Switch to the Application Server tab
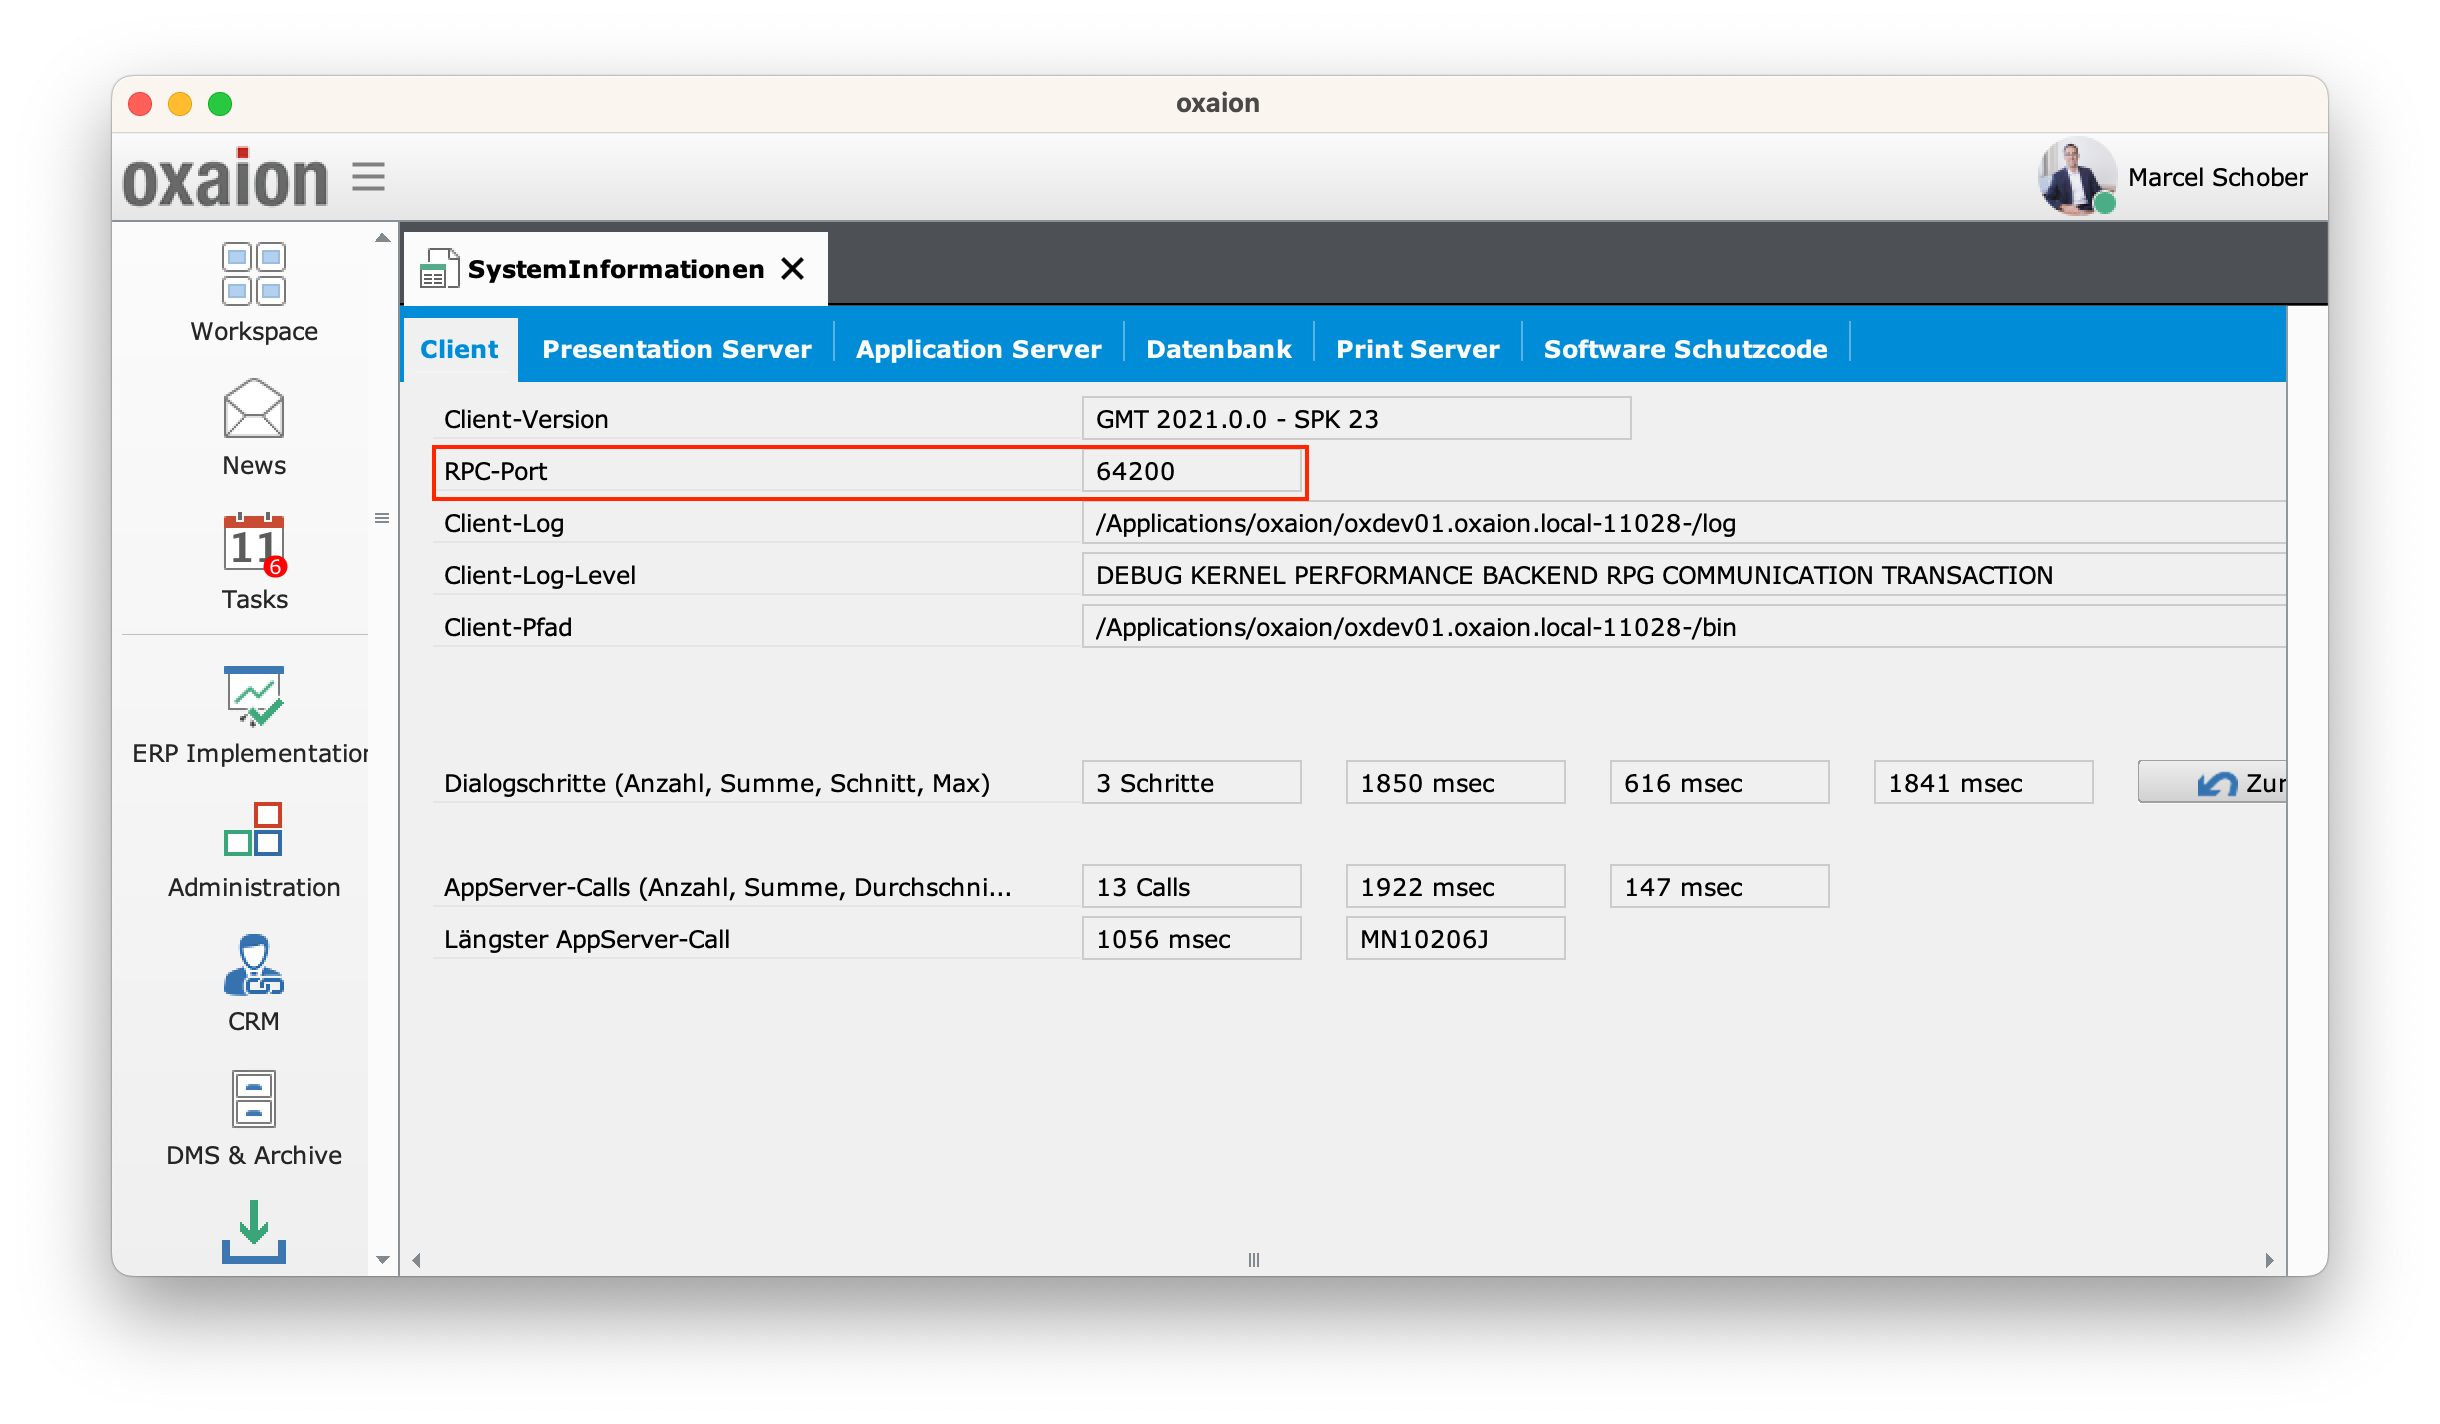This screenshot has height=1424, width=2440. pyautogui.click(x=979, y=349)
